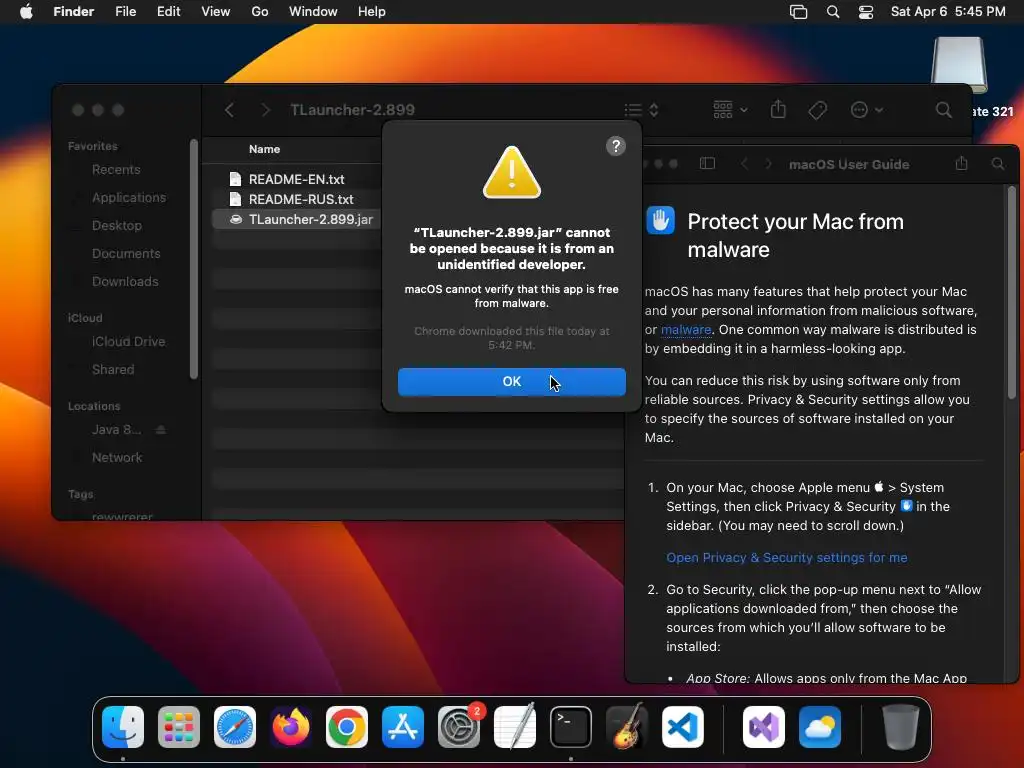Viewport: 1024px width, 768px height.
Task: Open Visual Studio purple icon in Dock
Action: coord(763,727)
